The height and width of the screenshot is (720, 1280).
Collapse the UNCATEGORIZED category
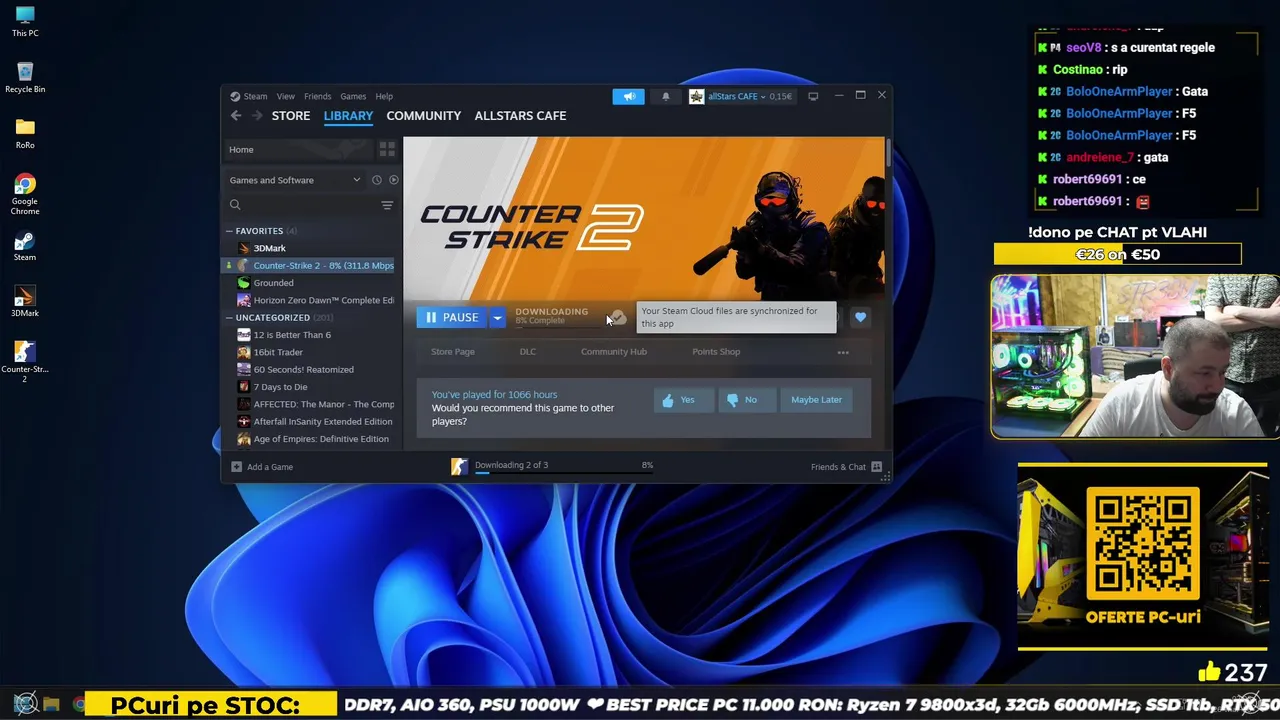tap(229, 318)
